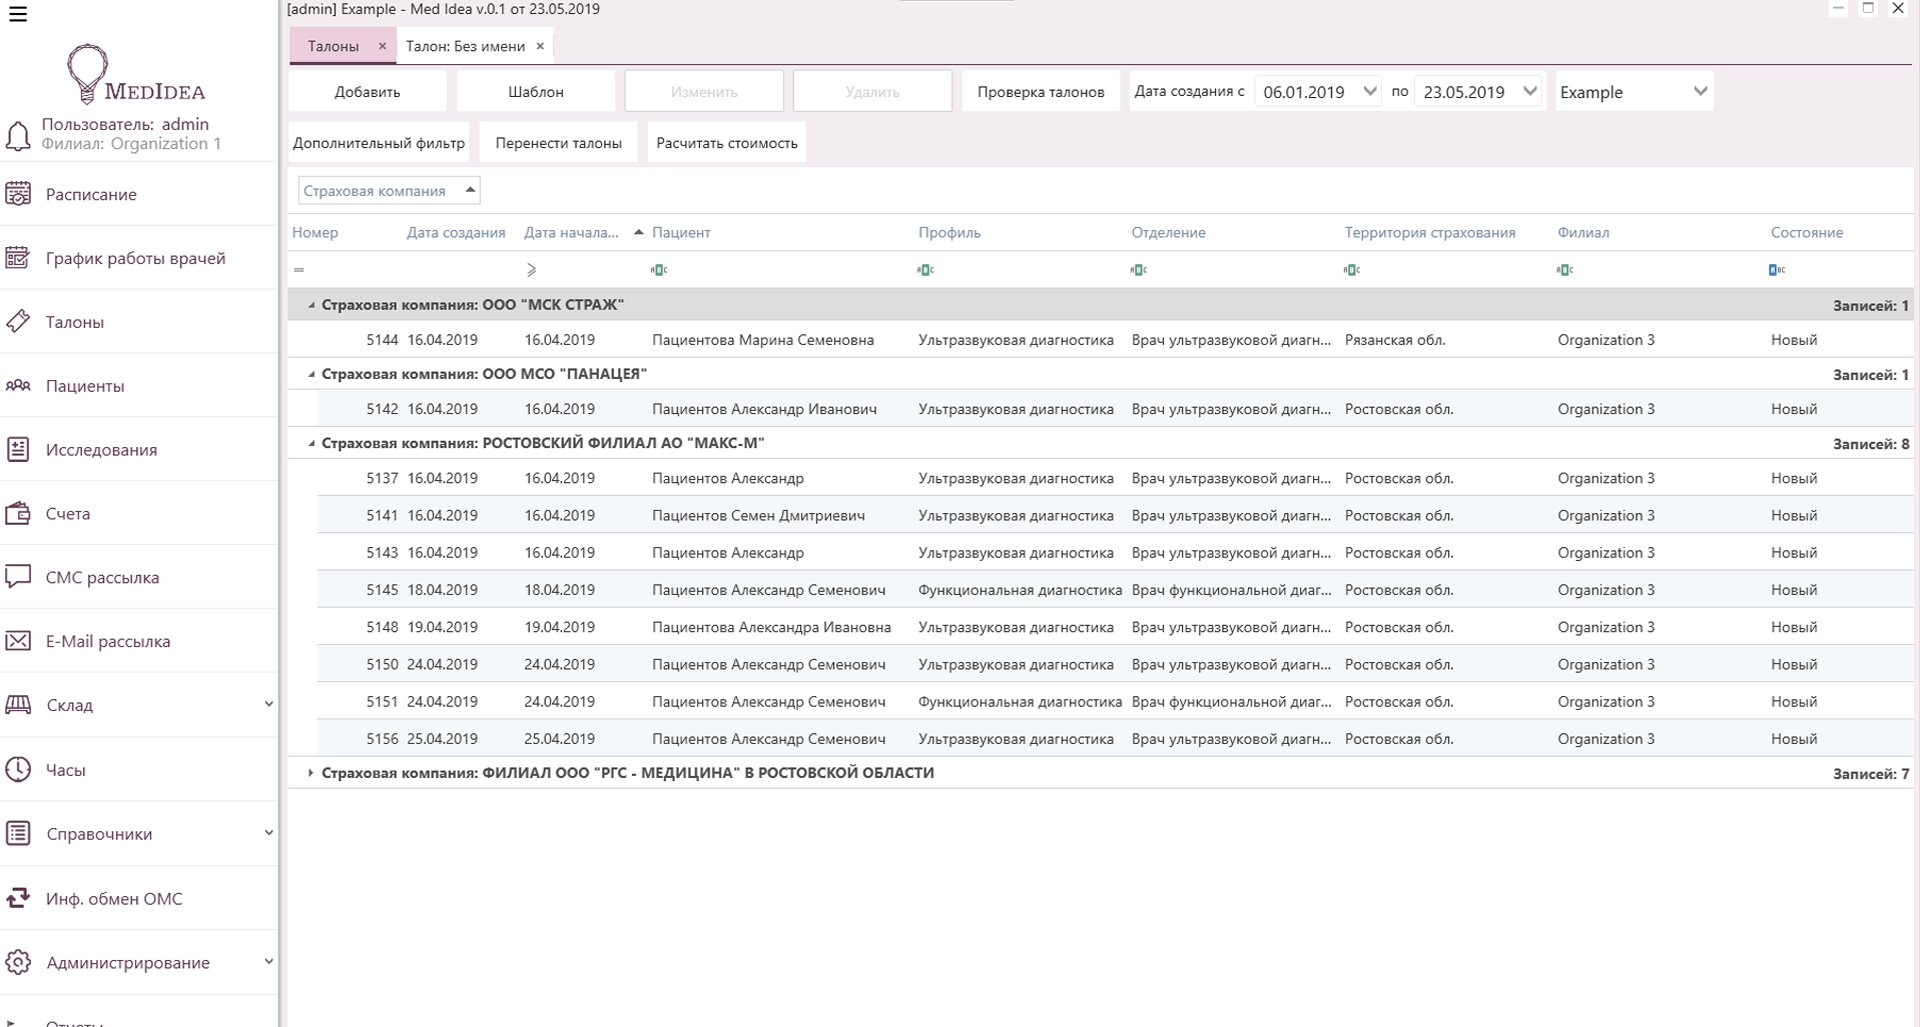Click the Пациенты people icon
Image resolution: width=1920 pixels, height=1027 pixels.
[18, 386]
